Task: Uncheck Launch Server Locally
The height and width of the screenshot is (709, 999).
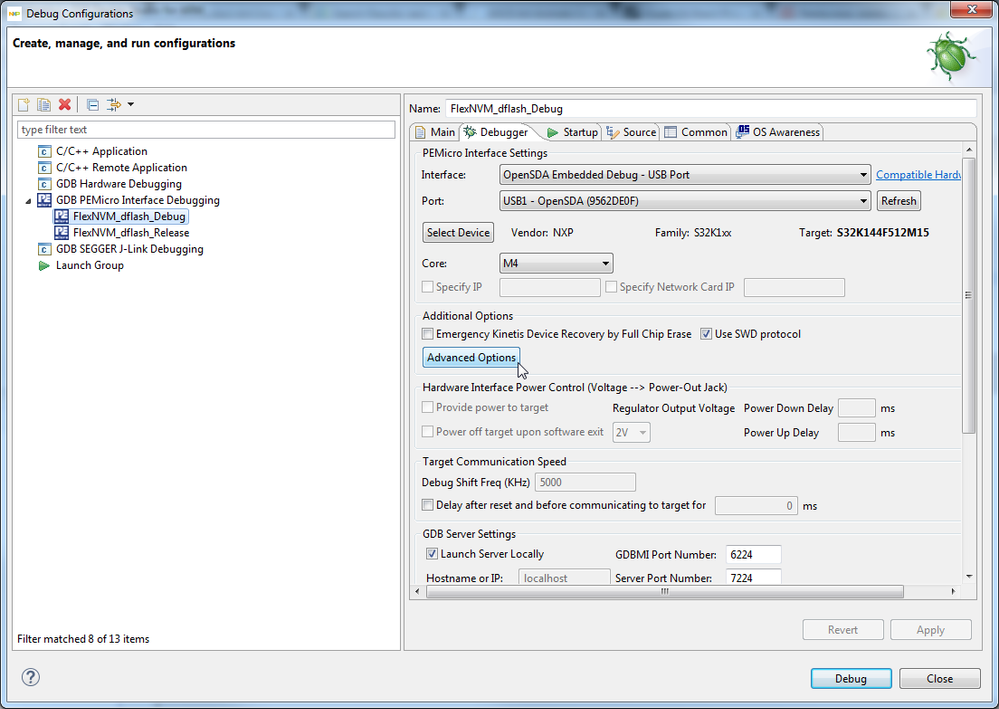Action: pos(432,554)
